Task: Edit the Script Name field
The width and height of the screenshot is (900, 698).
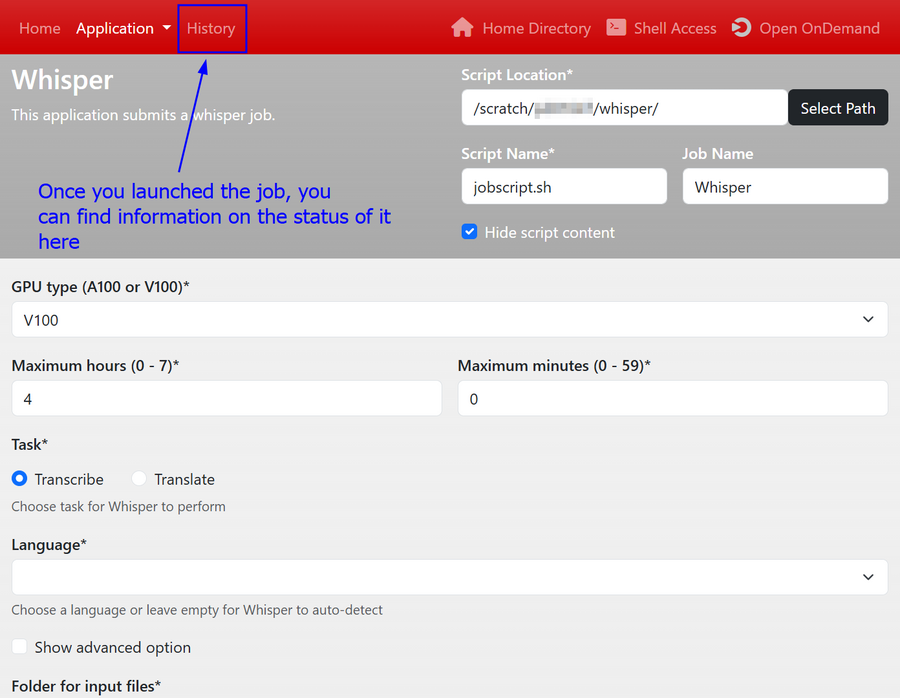Action: coord(564,187)
